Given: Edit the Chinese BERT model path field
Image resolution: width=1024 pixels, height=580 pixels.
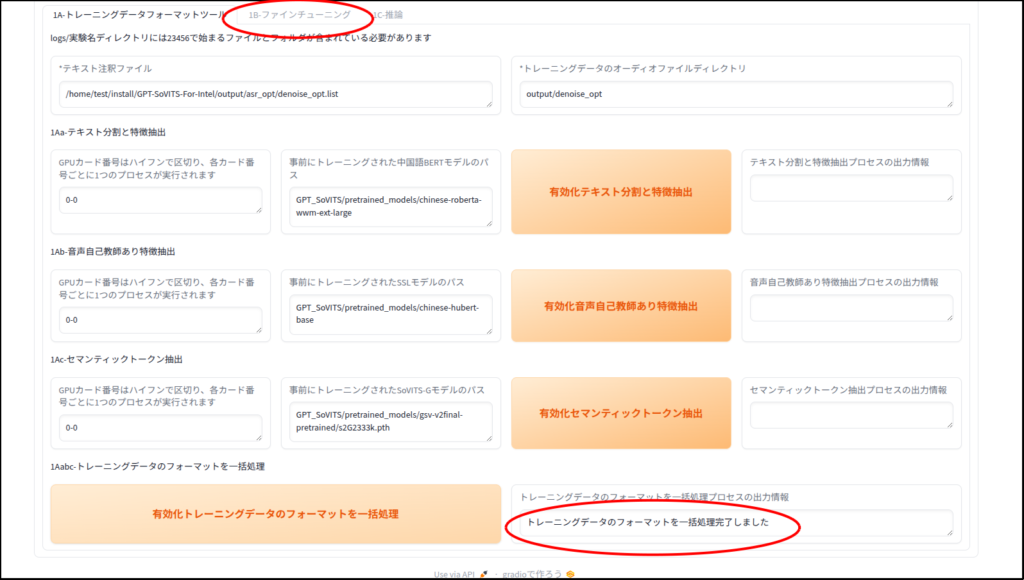Looking at the screenshot, I should coord(391,207).
